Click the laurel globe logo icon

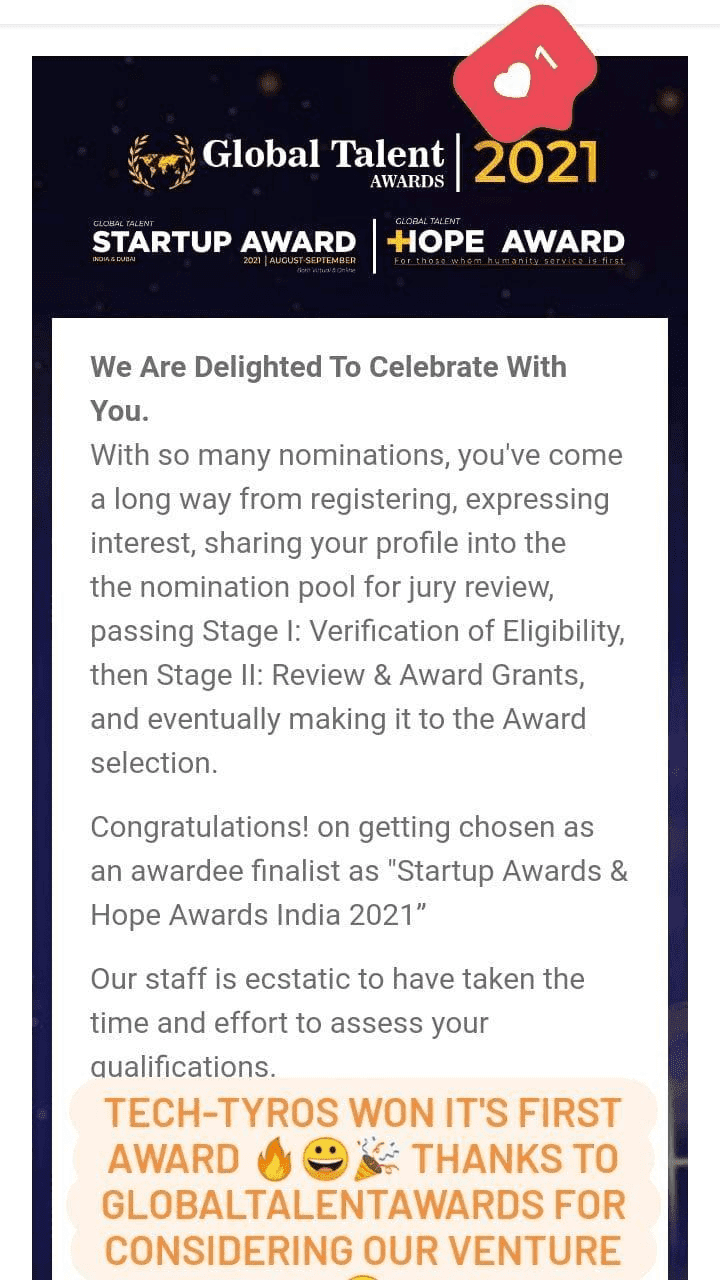(162, 161)
